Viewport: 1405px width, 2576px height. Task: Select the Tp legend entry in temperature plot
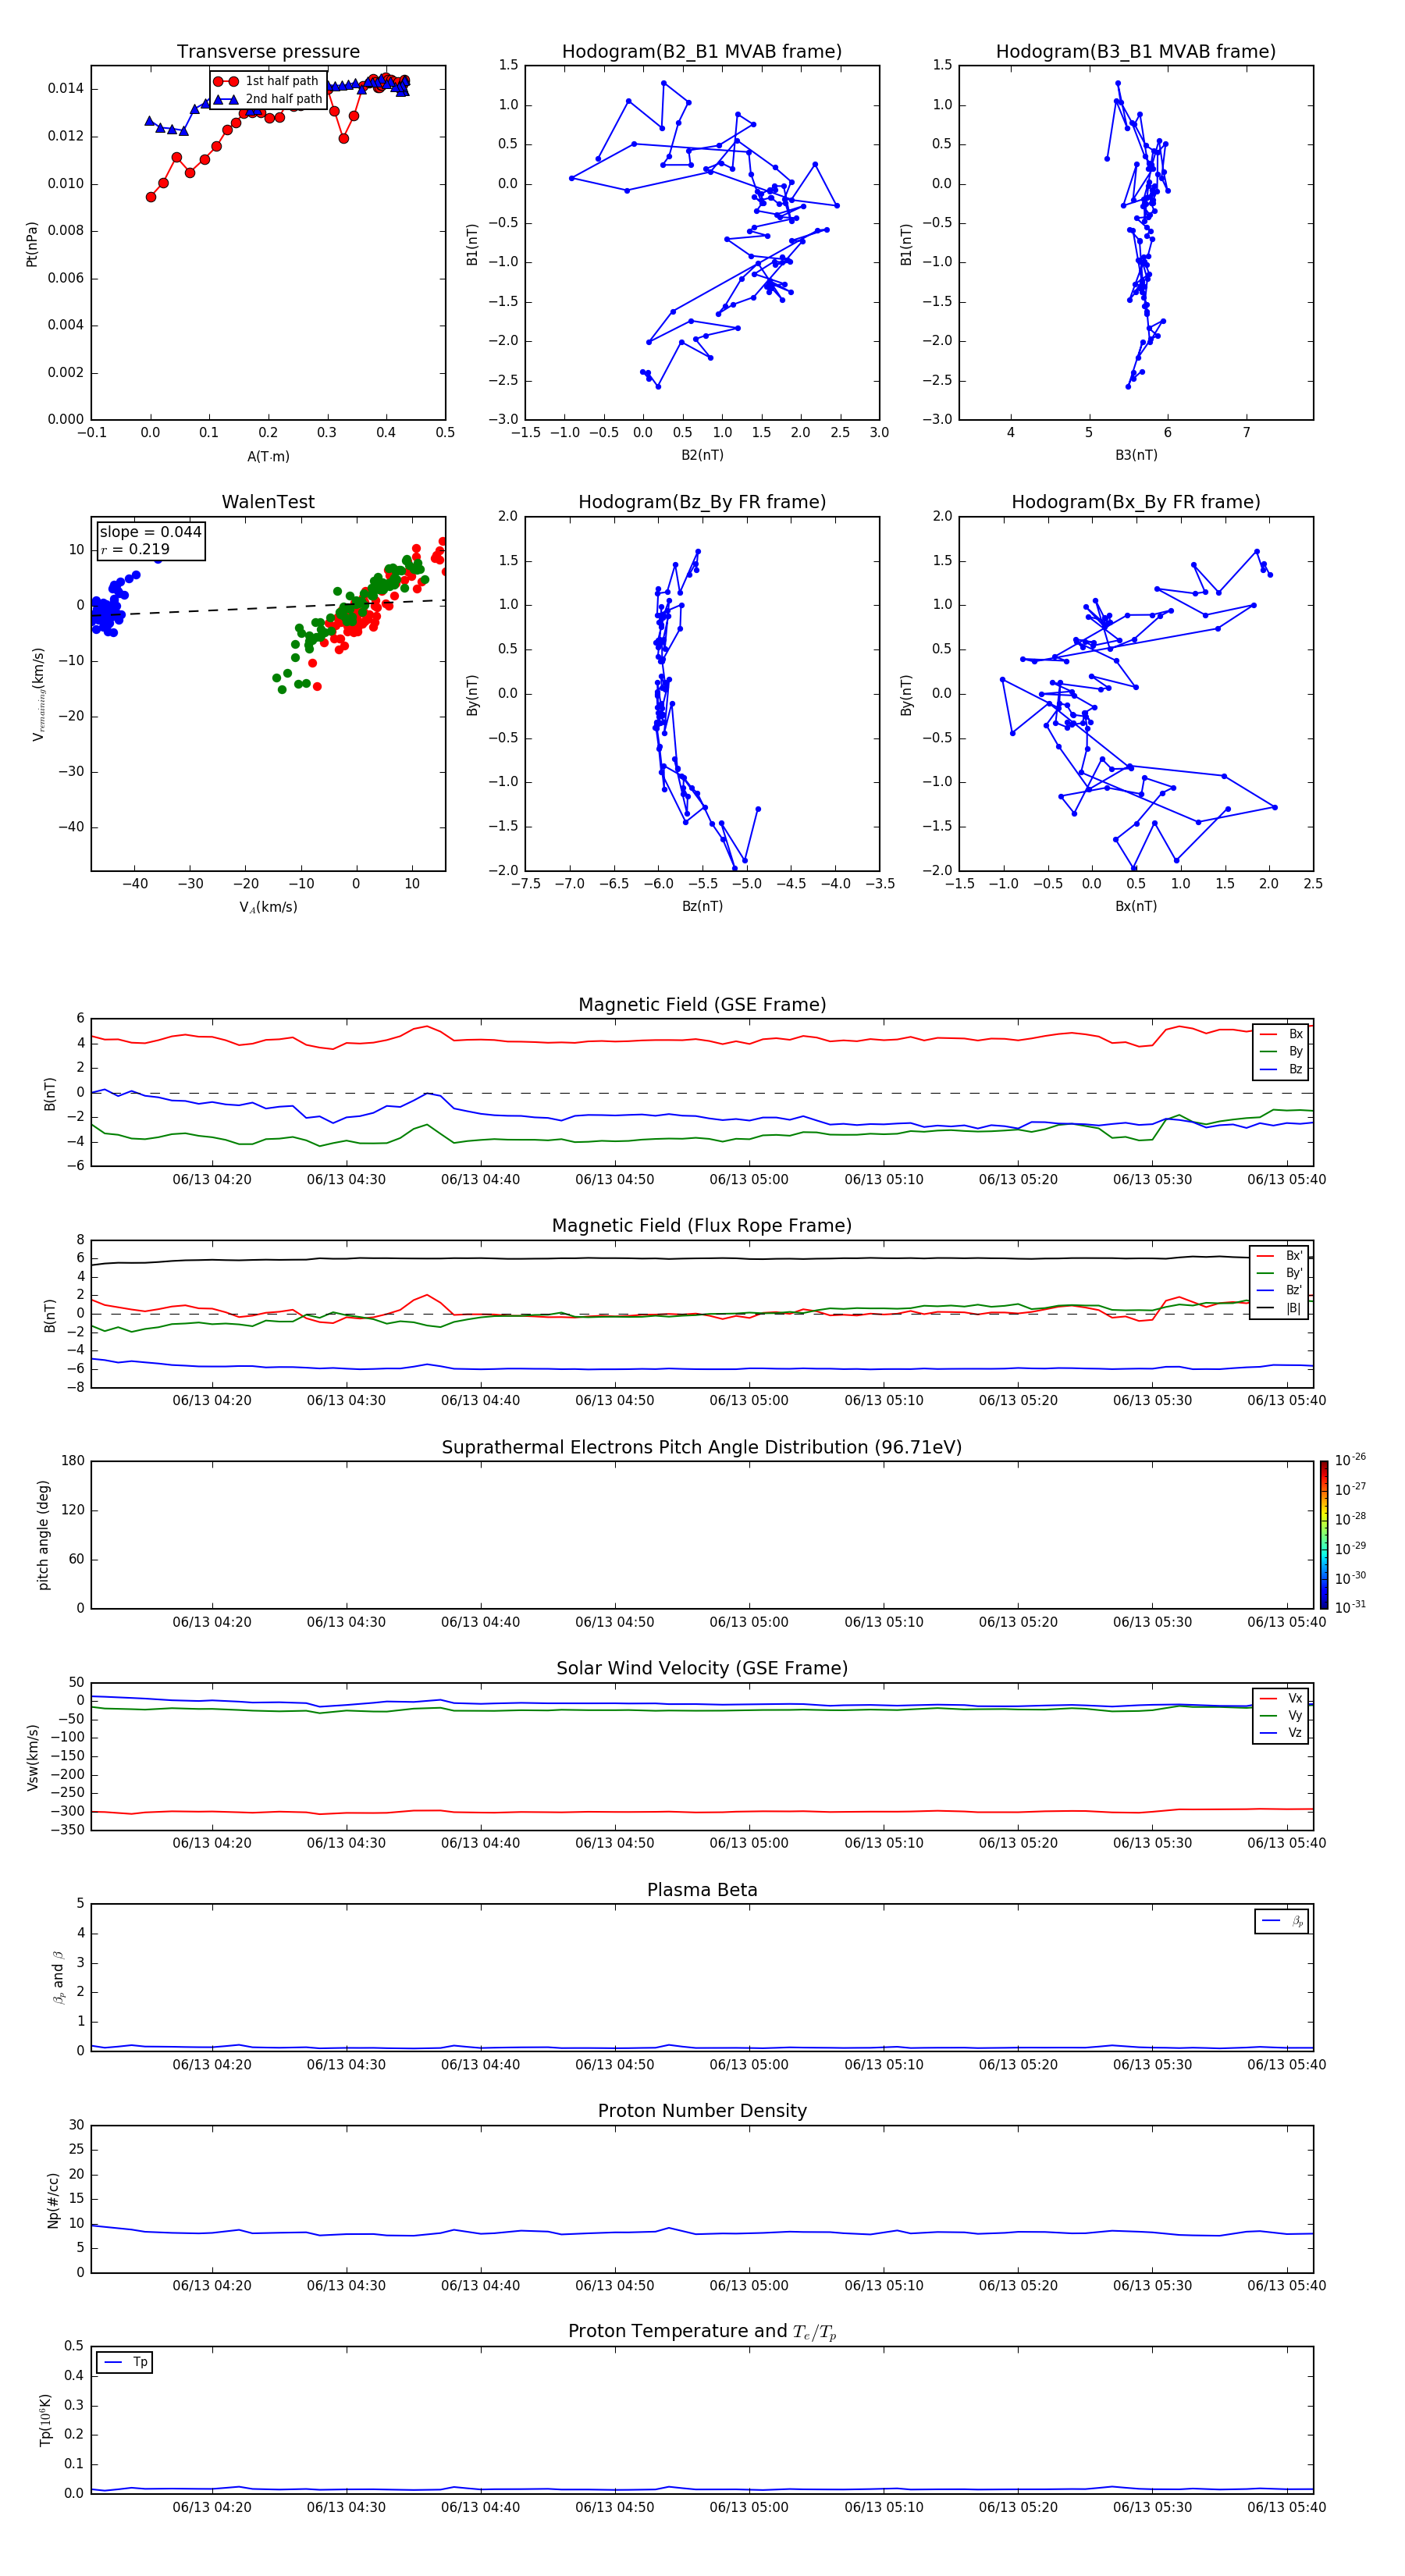(125, 2362)
